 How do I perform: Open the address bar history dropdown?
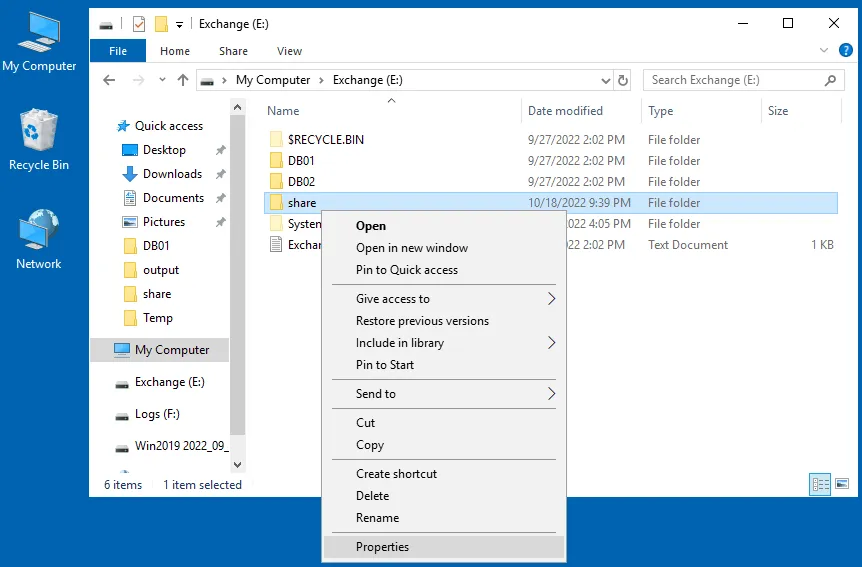605,80
